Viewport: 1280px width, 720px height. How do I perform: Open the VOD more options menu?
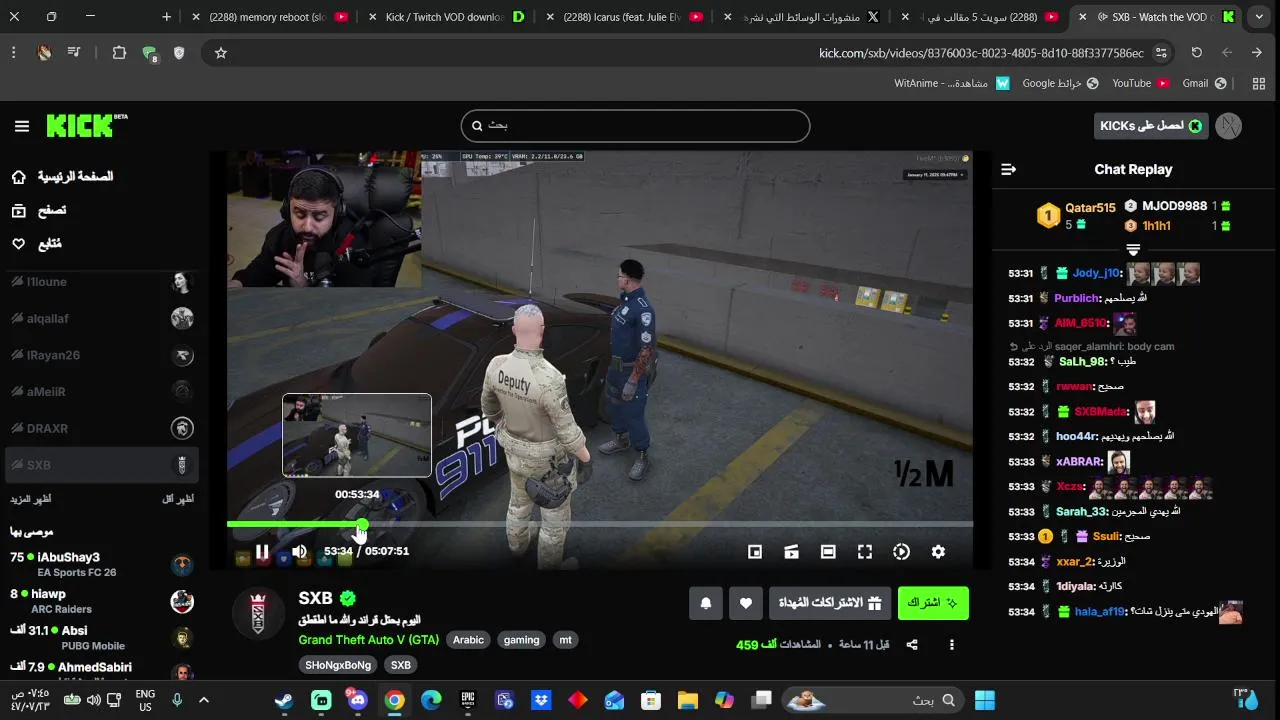coord(952,645)
